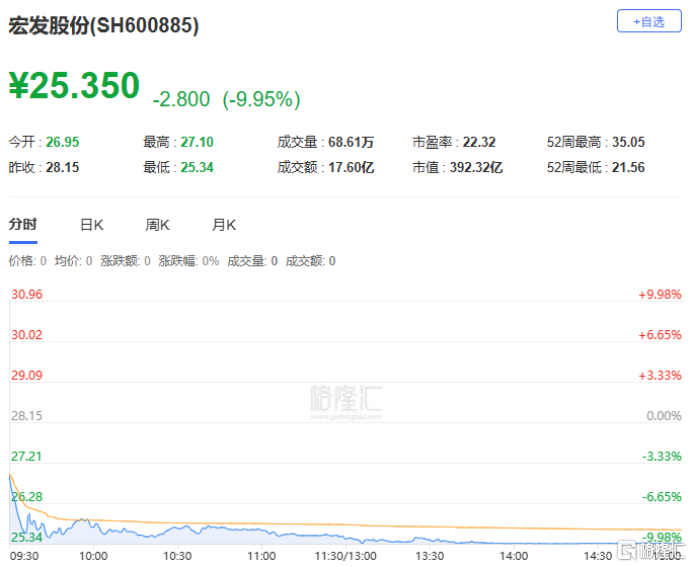Click the 最低 value 25.34 in stats

(197, 167)
